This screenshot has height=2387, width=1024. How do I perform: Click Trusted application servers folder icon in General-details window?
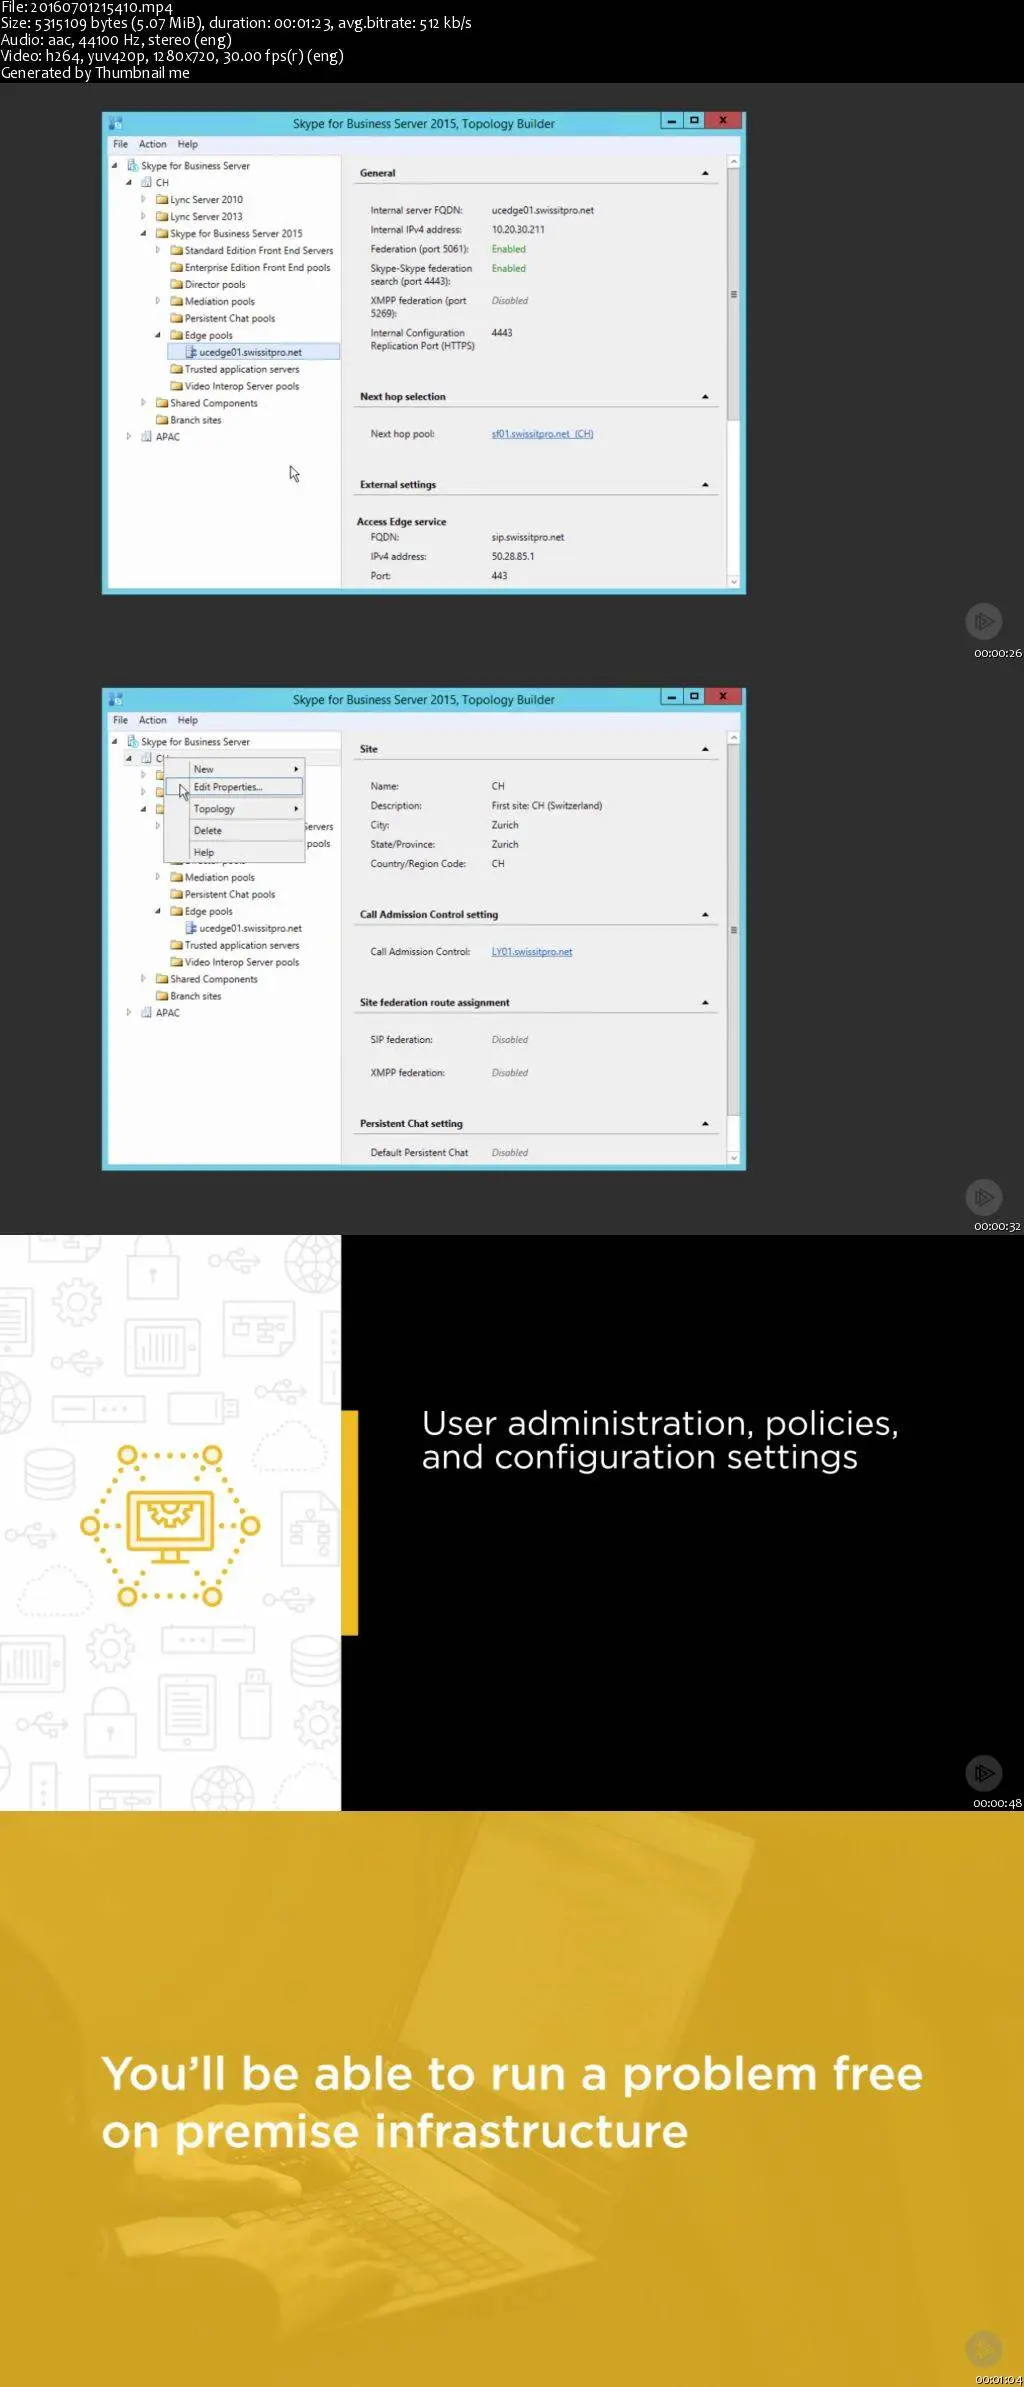click(x=176, y=369)
